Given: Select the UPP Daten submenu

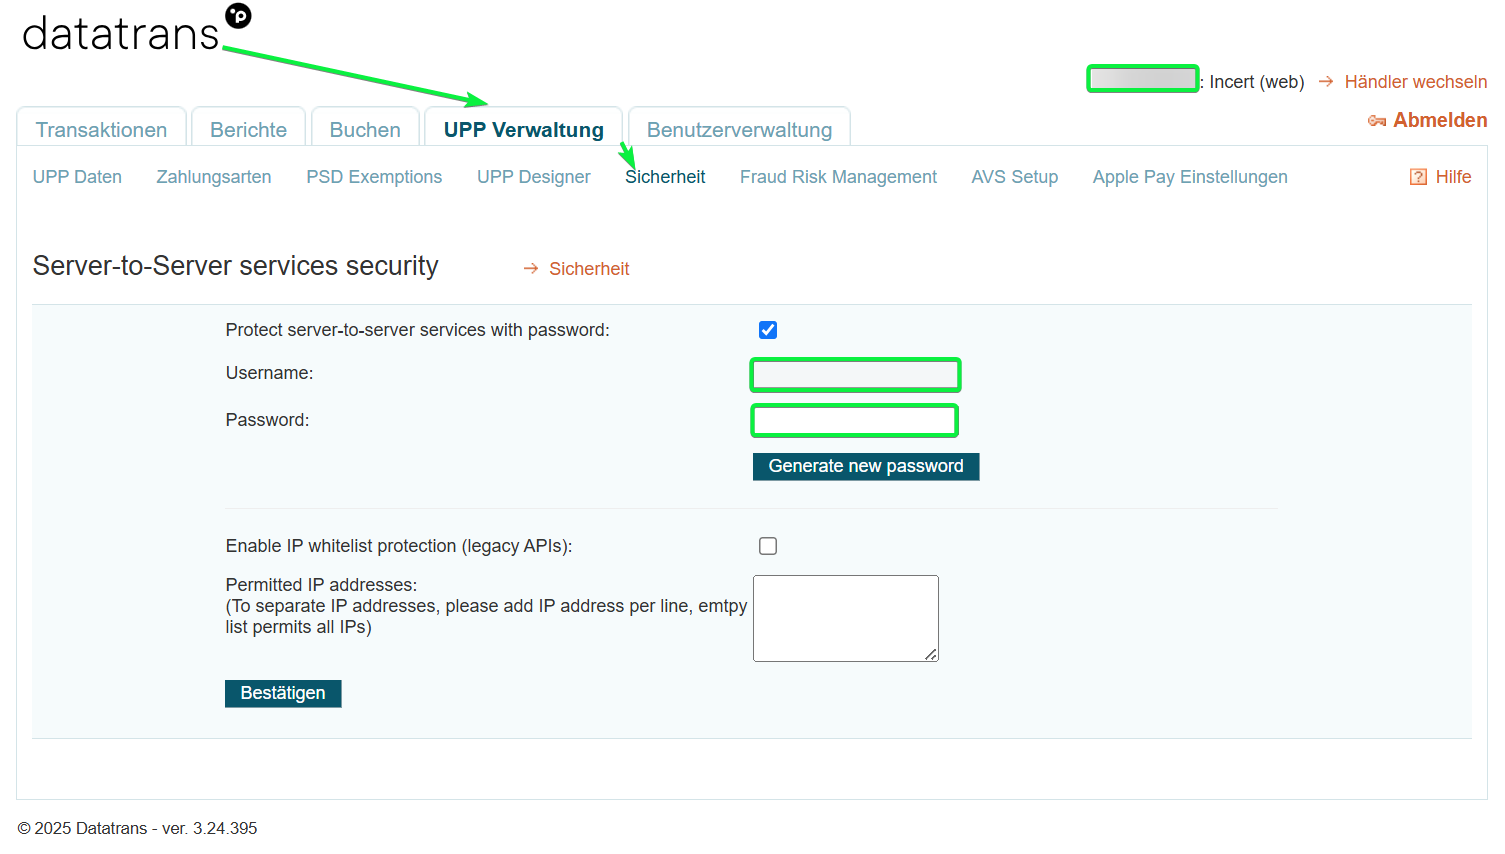Looking at the screenshot, I should pyautogui.click(x=77, y=177).
